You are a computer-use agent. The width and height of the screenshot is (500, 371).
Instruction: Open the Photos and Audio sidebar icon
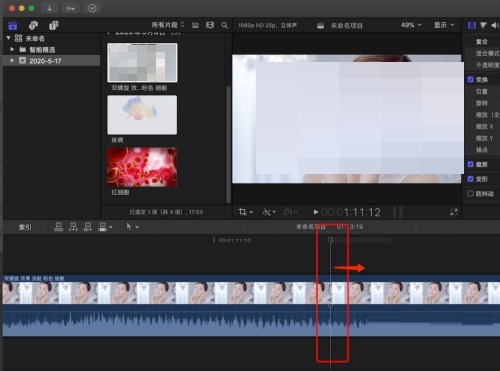[x=33, y=25]
